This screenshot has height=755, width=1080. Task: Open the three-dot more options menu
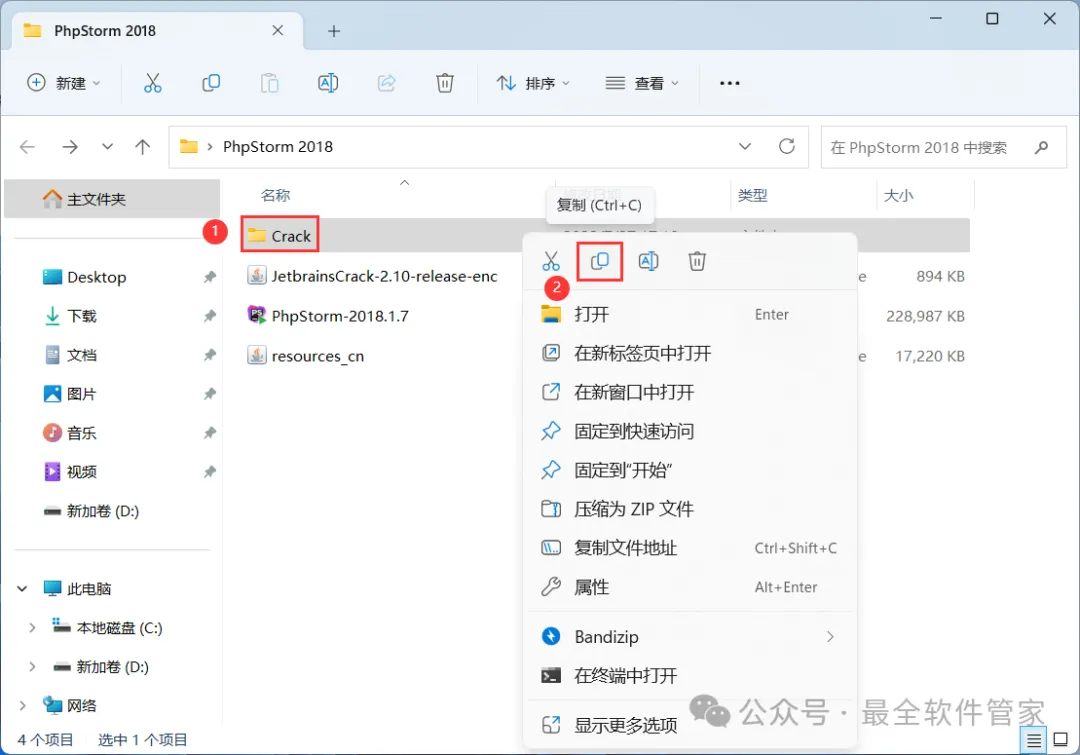[729, 83]
